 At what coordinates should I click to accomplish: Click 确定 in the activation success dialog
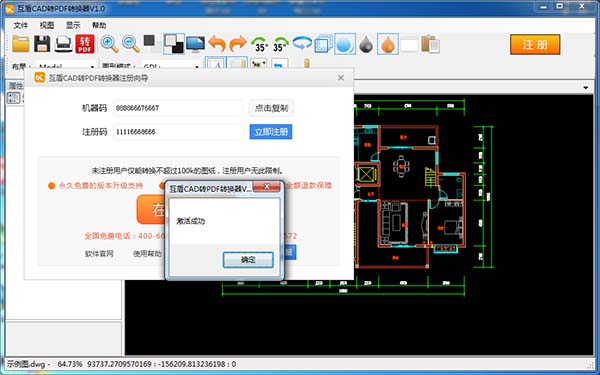(248, 260)
